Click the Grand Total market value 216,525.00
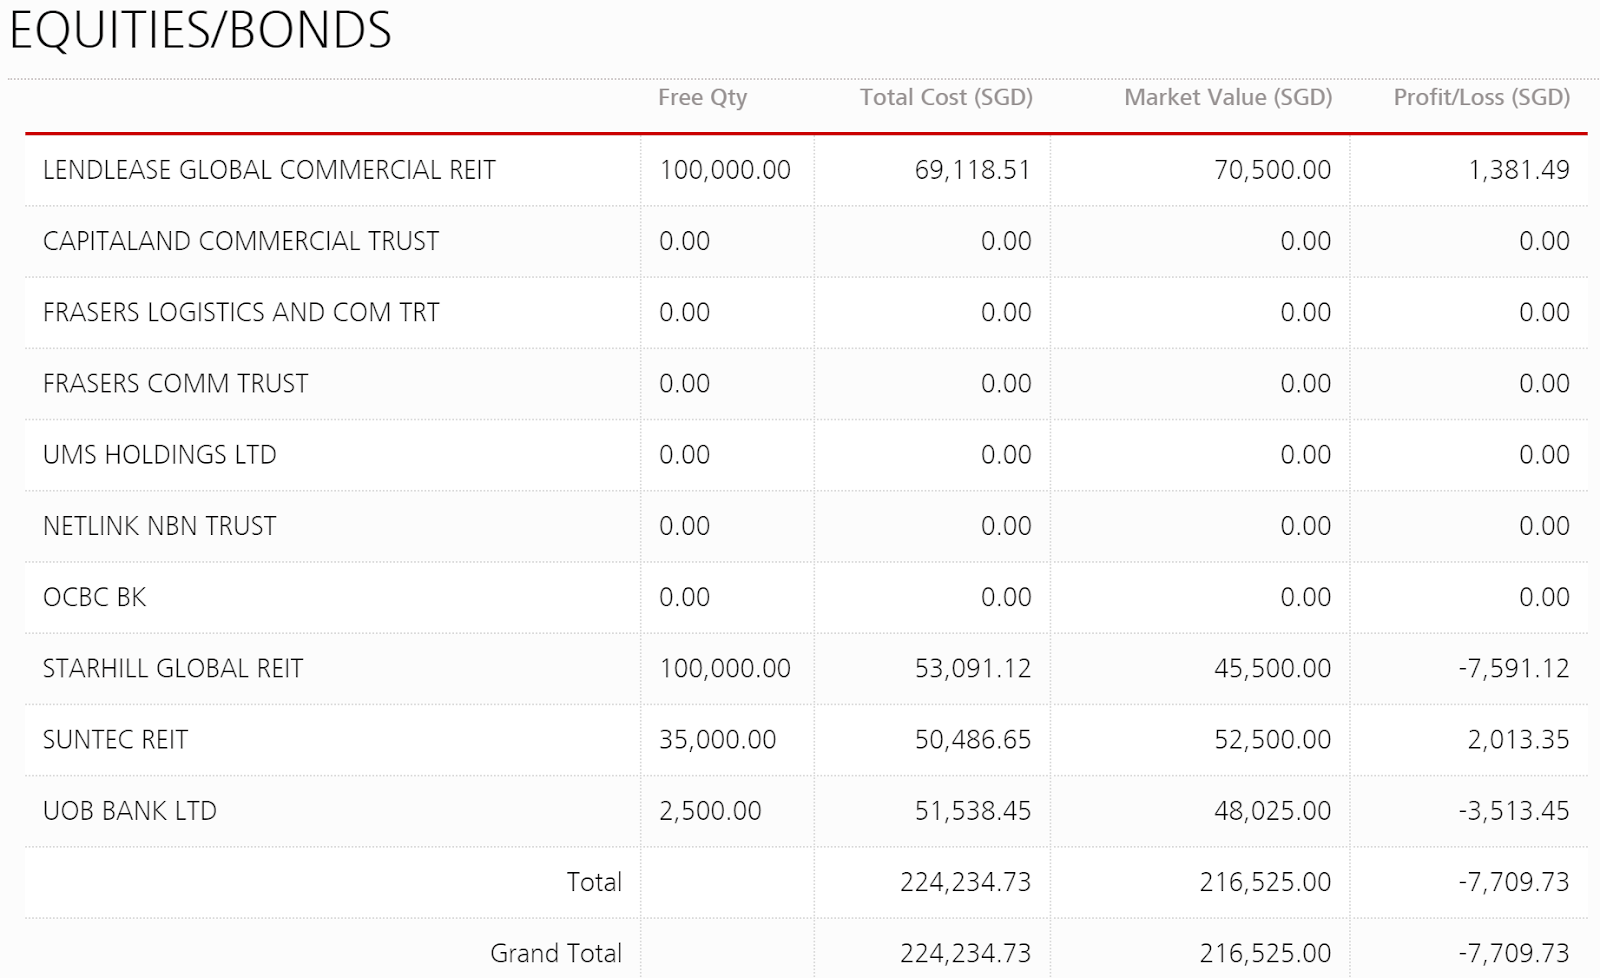 click(x=1265, y=953)
